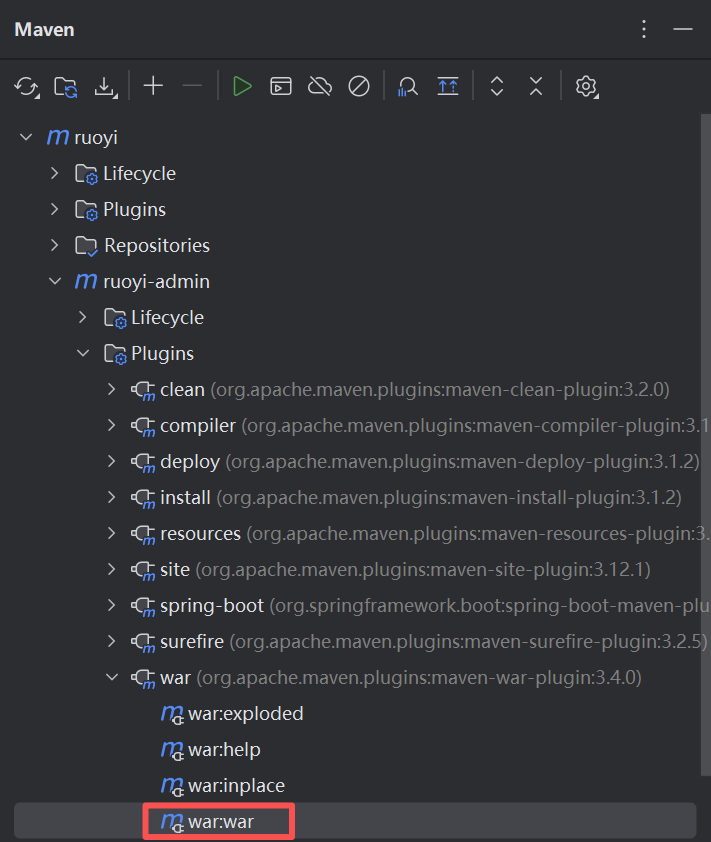
Task: Click the deploy plugin label
Action: (x=190, y=462)
